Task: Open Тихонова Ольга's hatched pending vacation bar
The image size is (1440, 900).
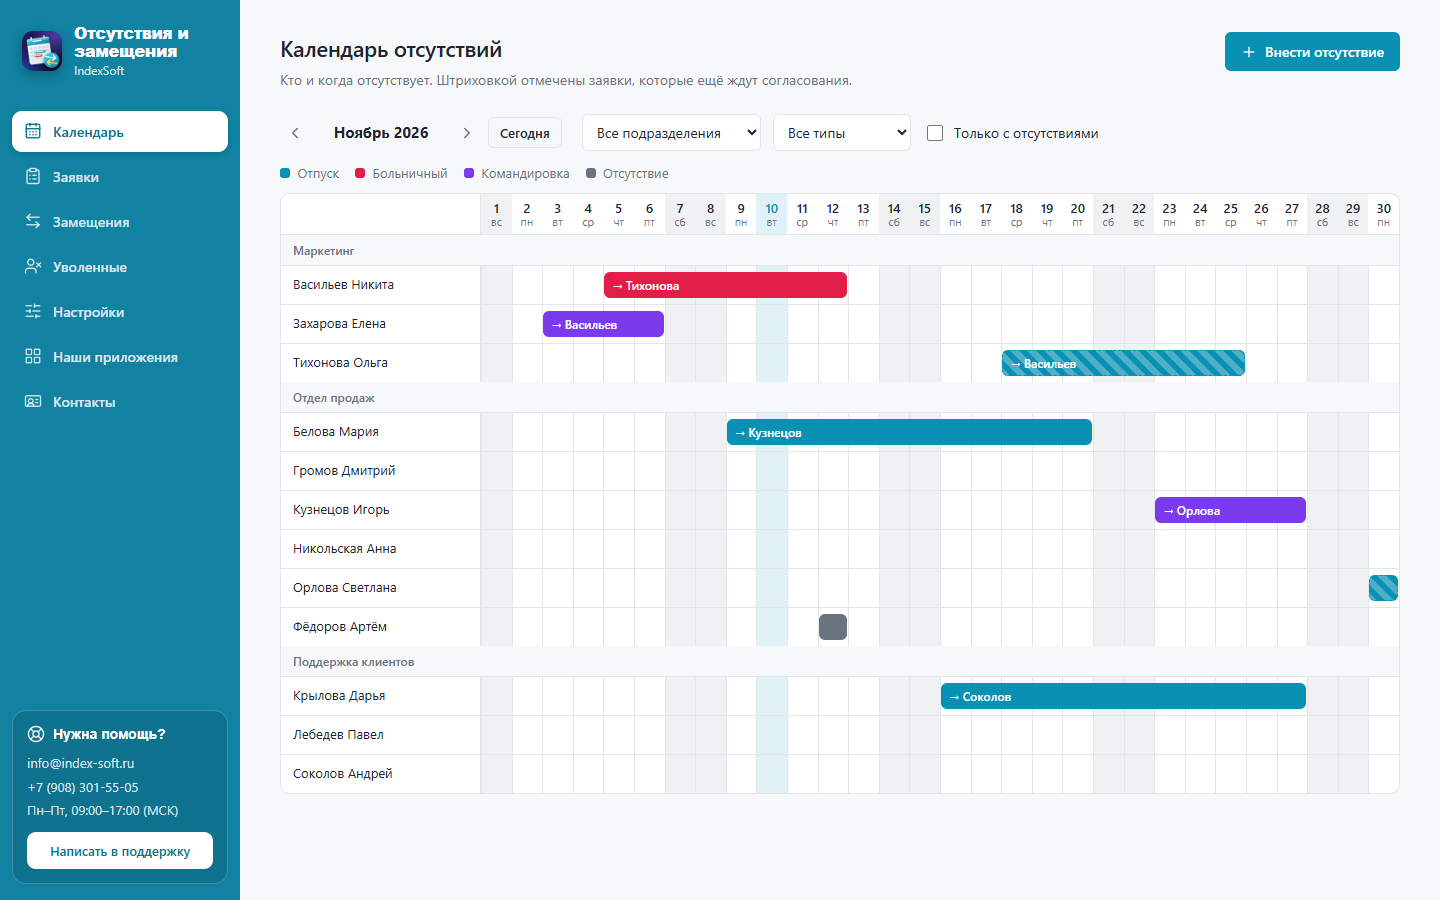Action: click(x=1123, y=363)
